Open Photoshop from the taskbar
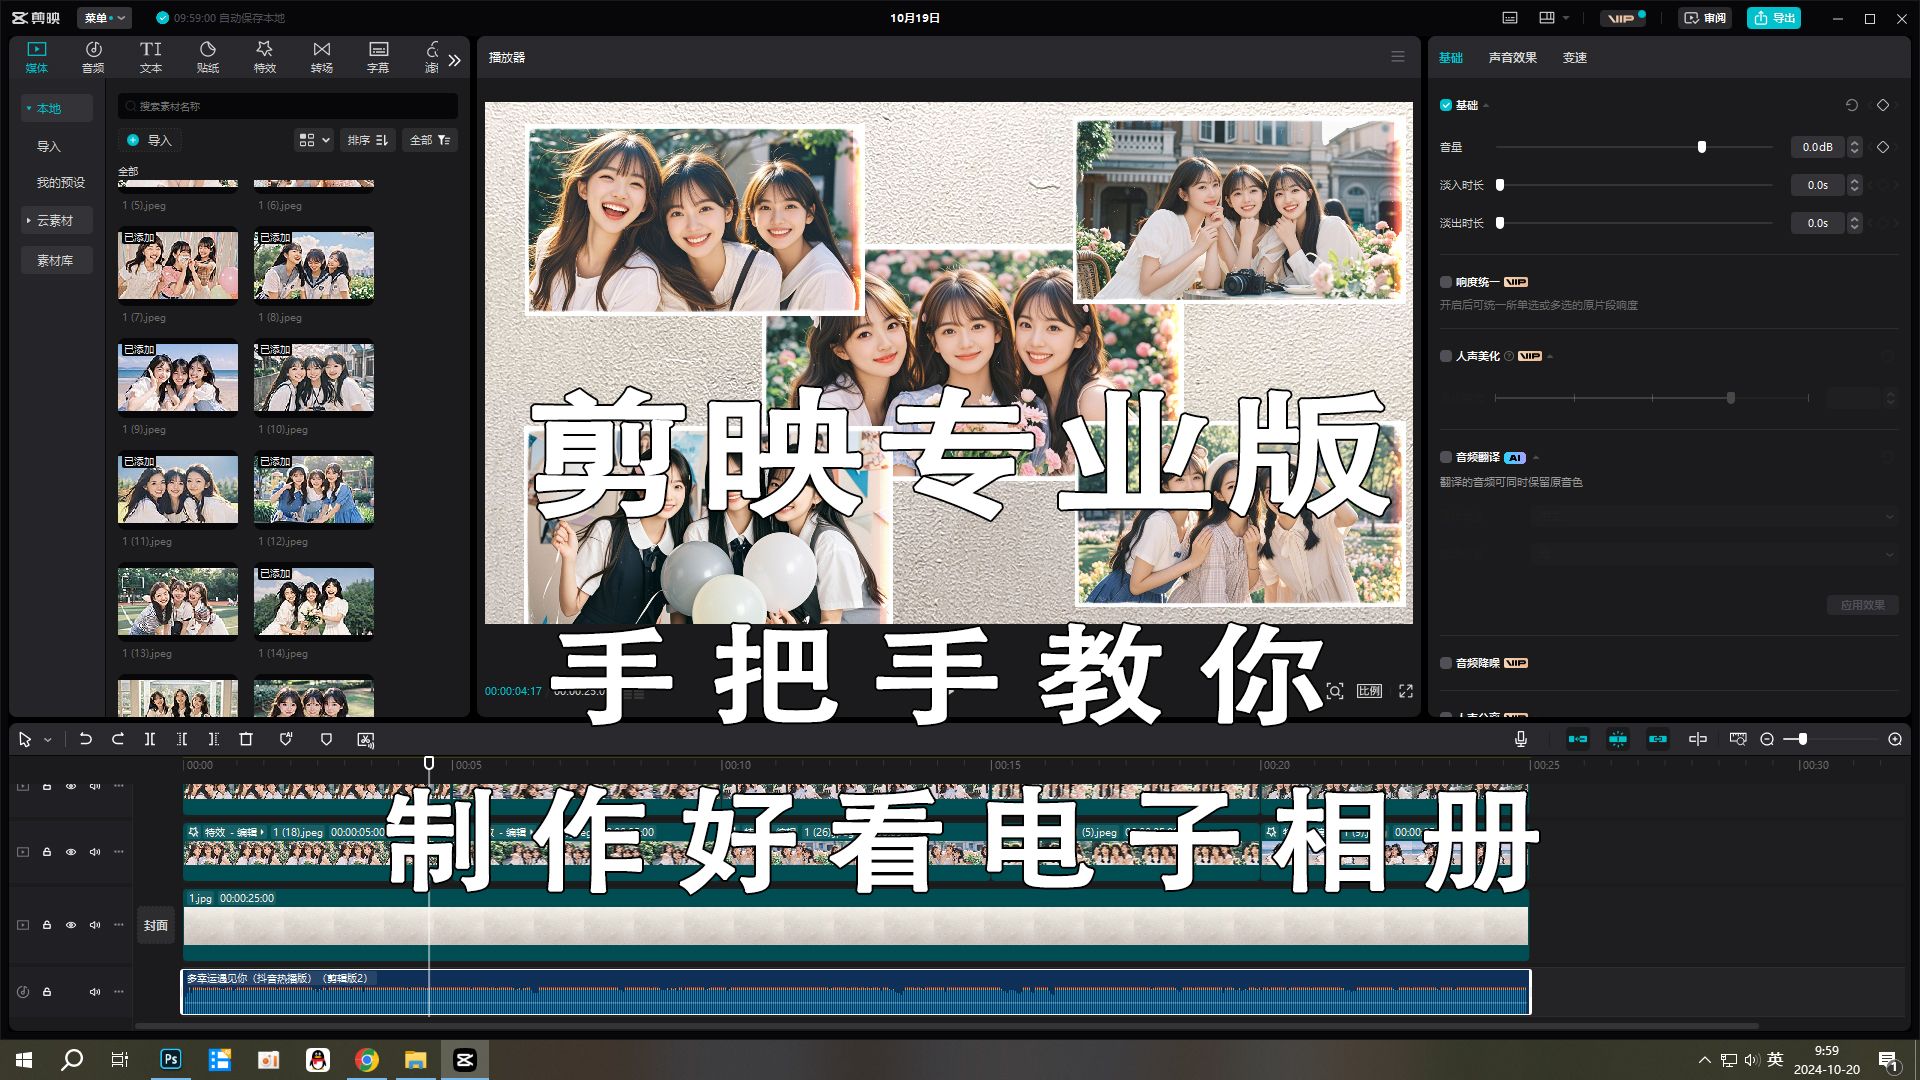This screenshot has height=1080, width=1920. [171, 1060]
